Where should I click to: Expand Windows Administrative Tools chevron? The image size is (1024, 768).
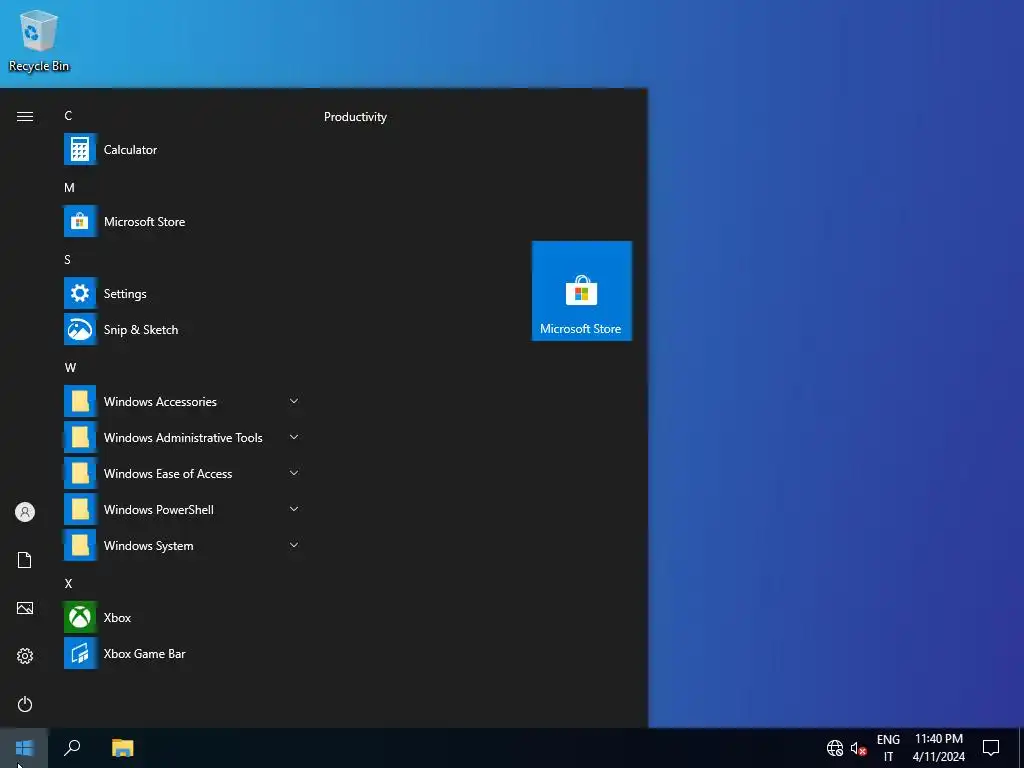pos(294,437)
